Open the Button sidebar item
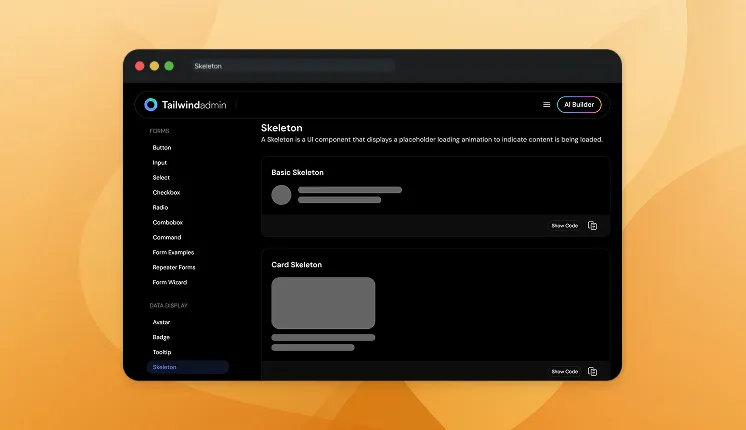This screenshot has height=430, width=746. click(x=162, y=148)
